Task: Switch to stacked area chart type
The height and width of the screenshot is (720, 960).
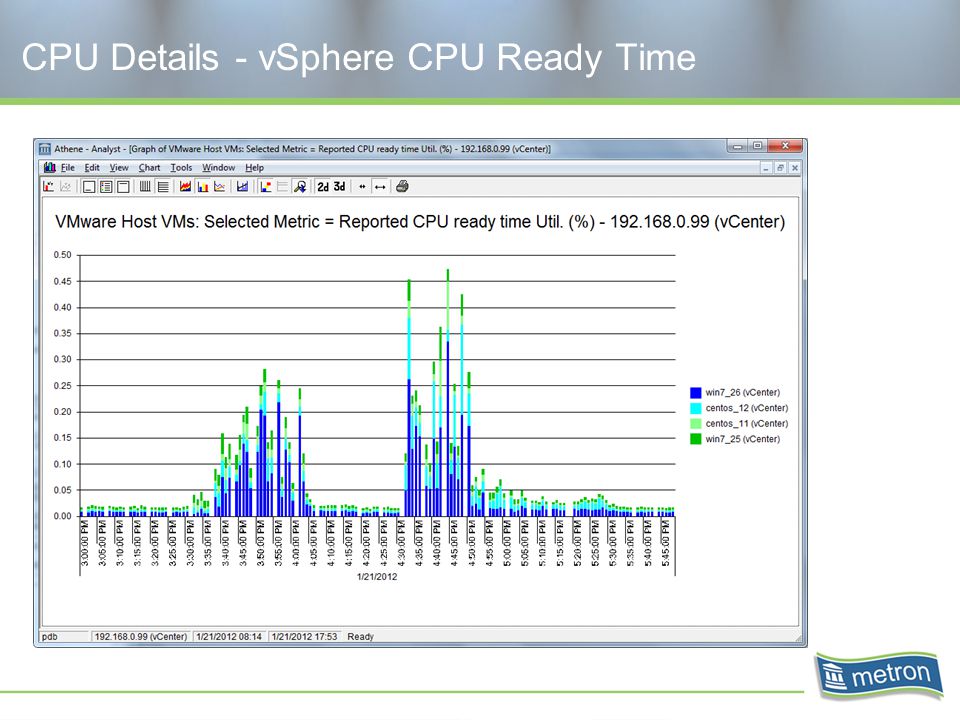Action: point(185,187)
